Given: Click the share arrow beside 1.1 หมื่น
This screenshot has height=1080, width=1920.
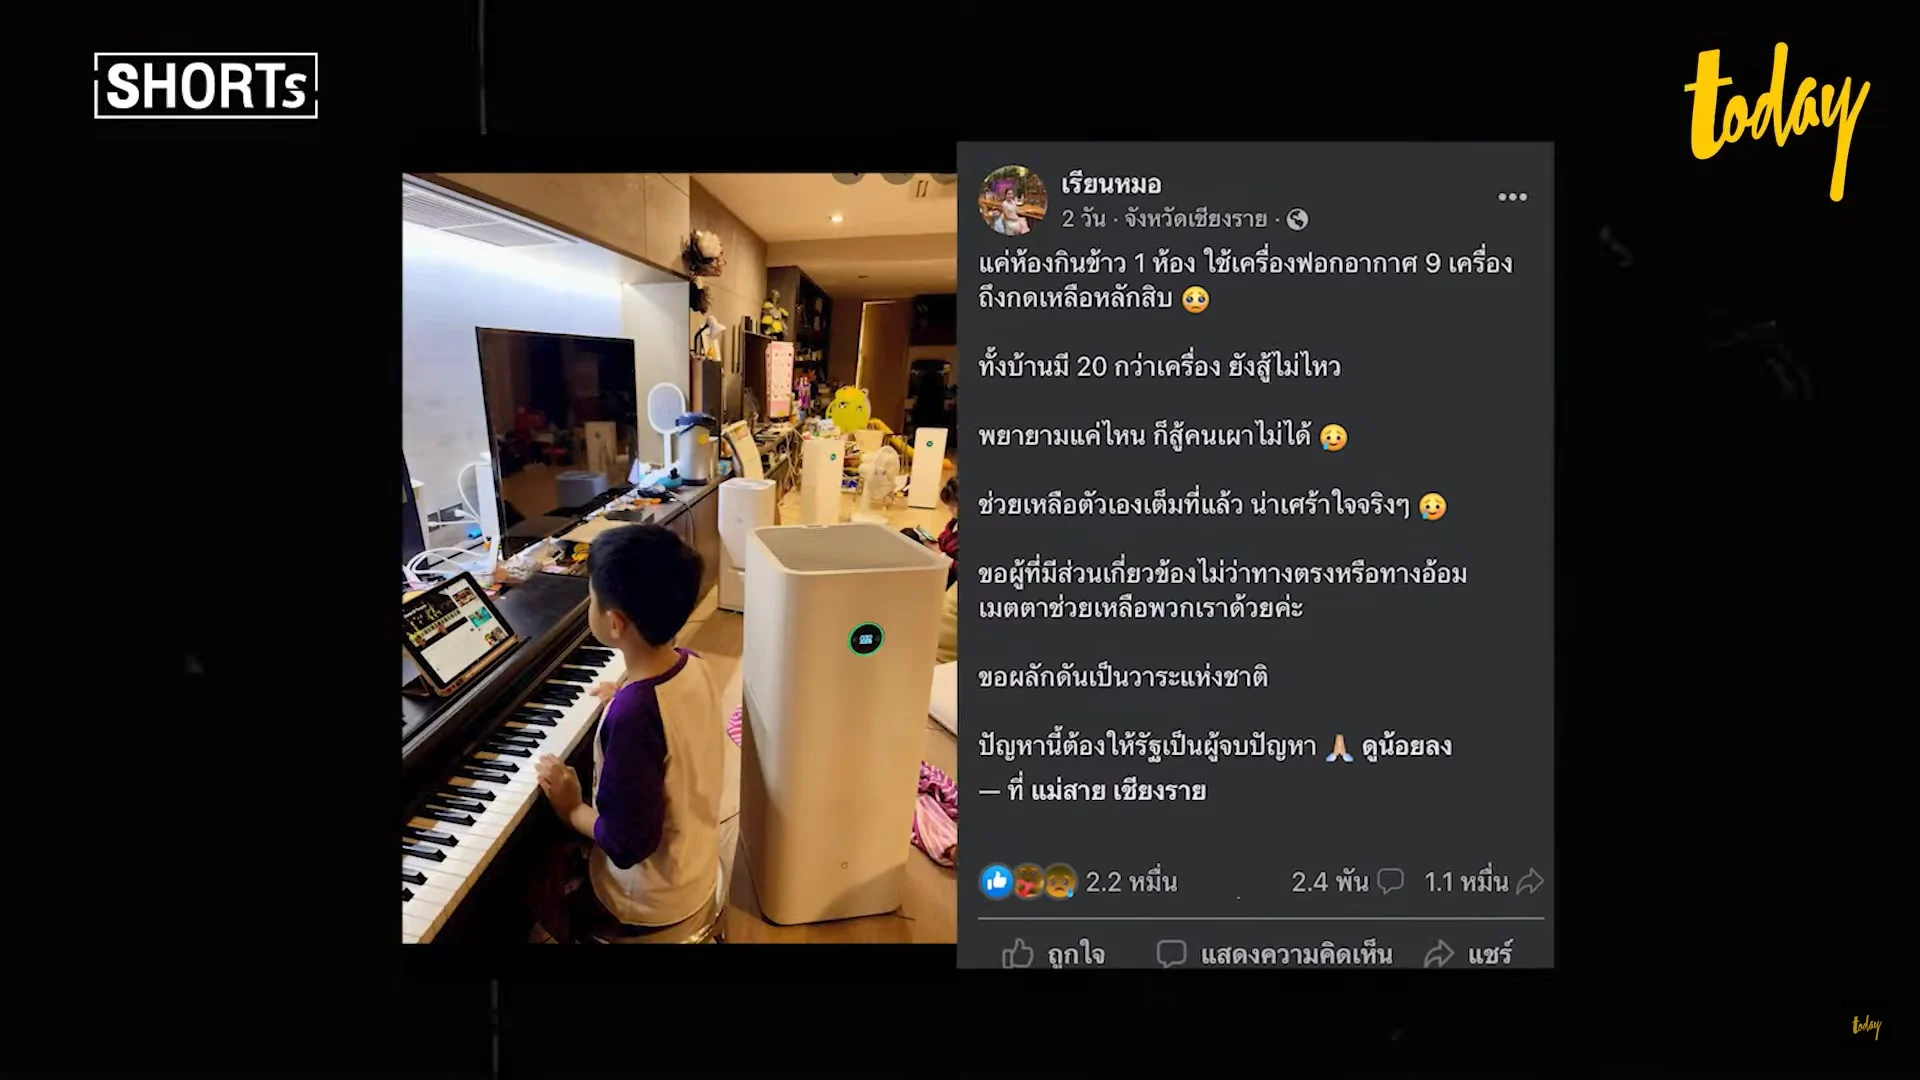Looking at the screenshot, I should (1530, 881).
